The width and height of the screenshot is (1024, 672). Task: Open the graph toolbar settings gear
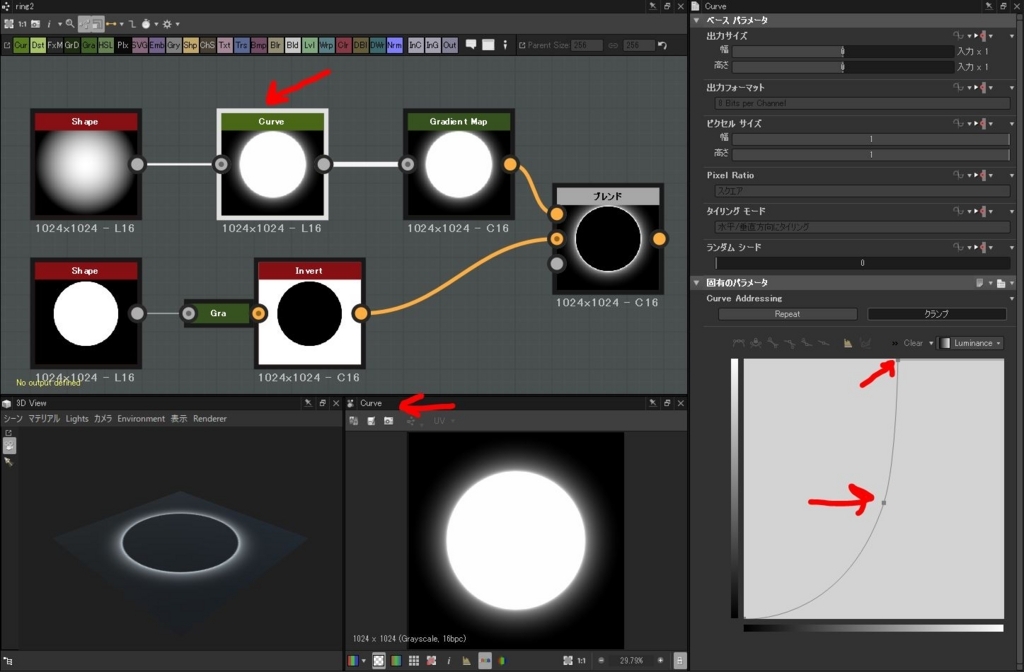coord(167,24)
